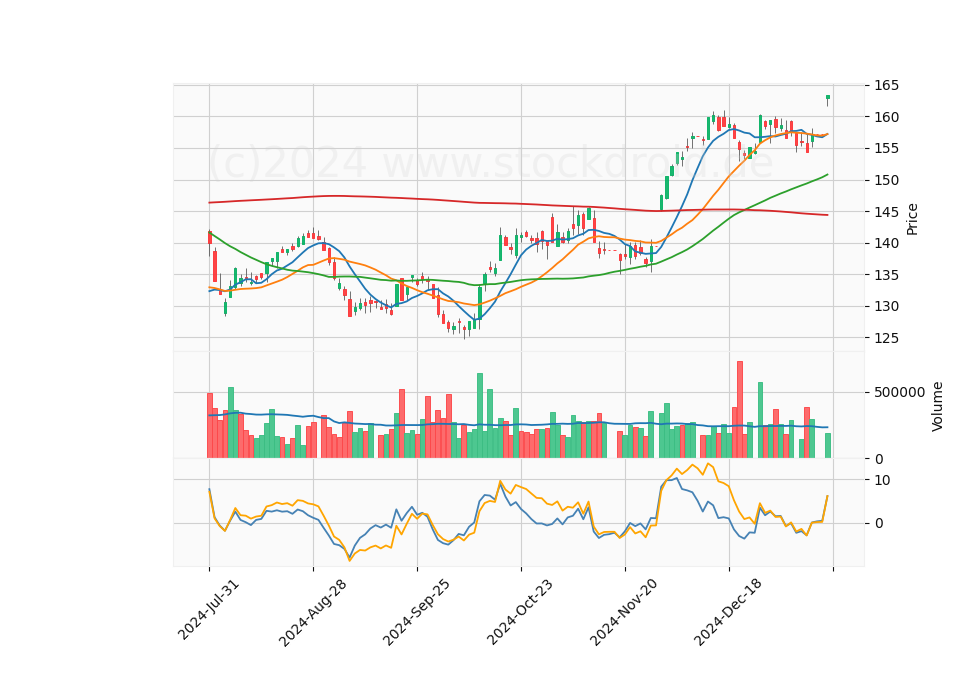Click the Volume axis title
Image resolution: width=960 pixels, height=690 pixels.
(937, 407)
